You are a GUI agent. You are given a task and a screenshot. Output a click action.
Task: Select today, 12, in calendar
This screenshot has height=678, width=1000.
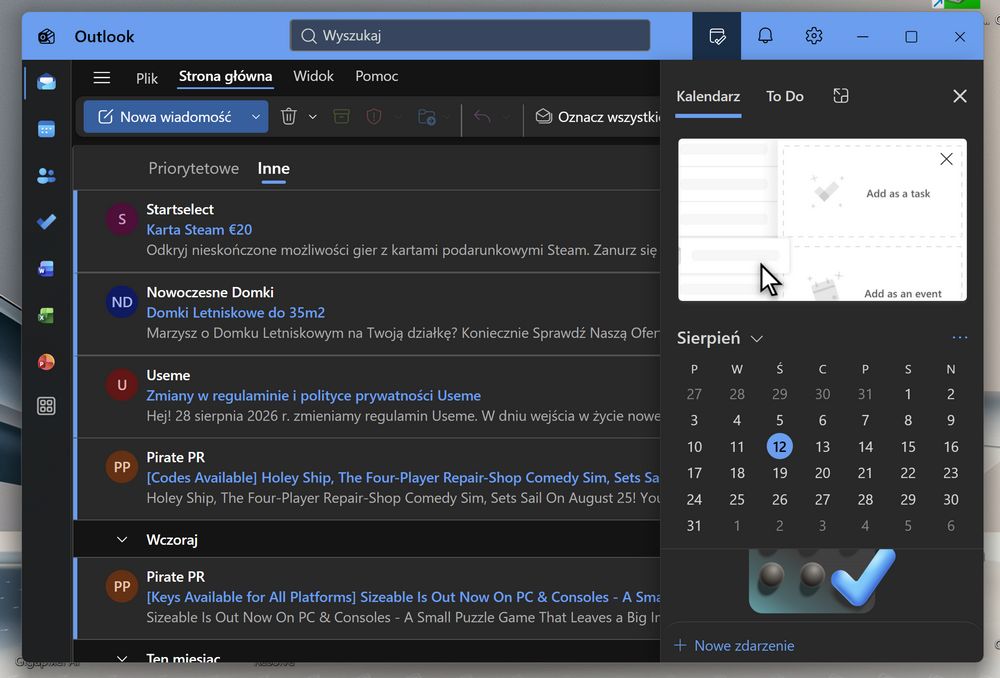pyautogui.click(x=779, y=446)
